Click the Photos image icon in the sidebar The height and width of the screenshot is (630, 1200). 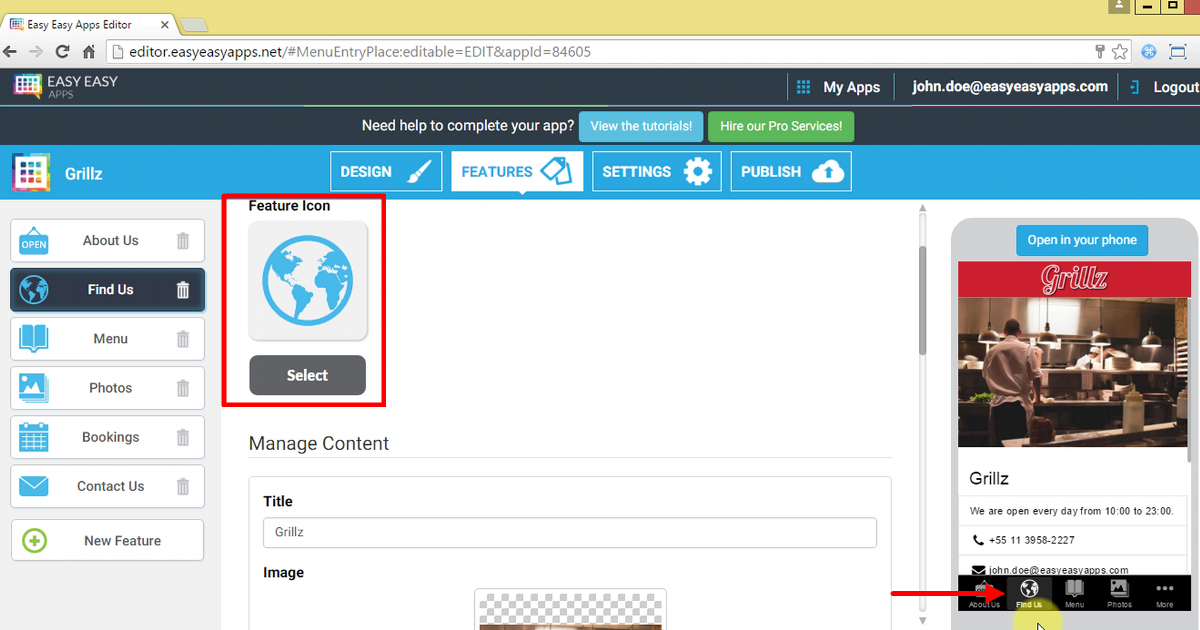[33, 387]
